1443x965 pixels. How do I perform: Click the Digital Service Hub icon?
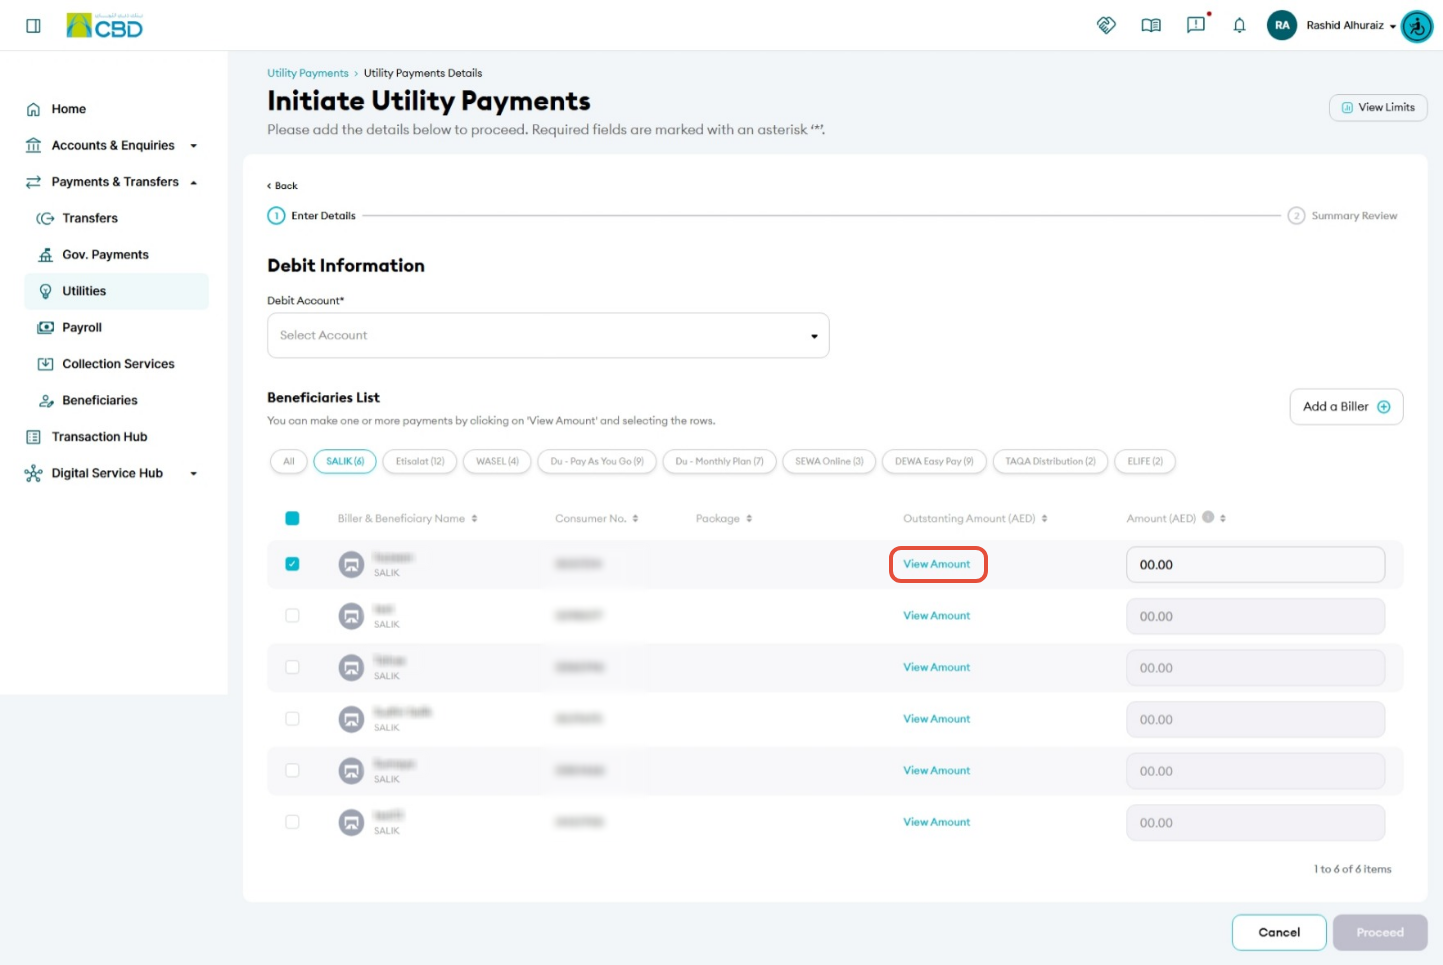tap(33, 473)
